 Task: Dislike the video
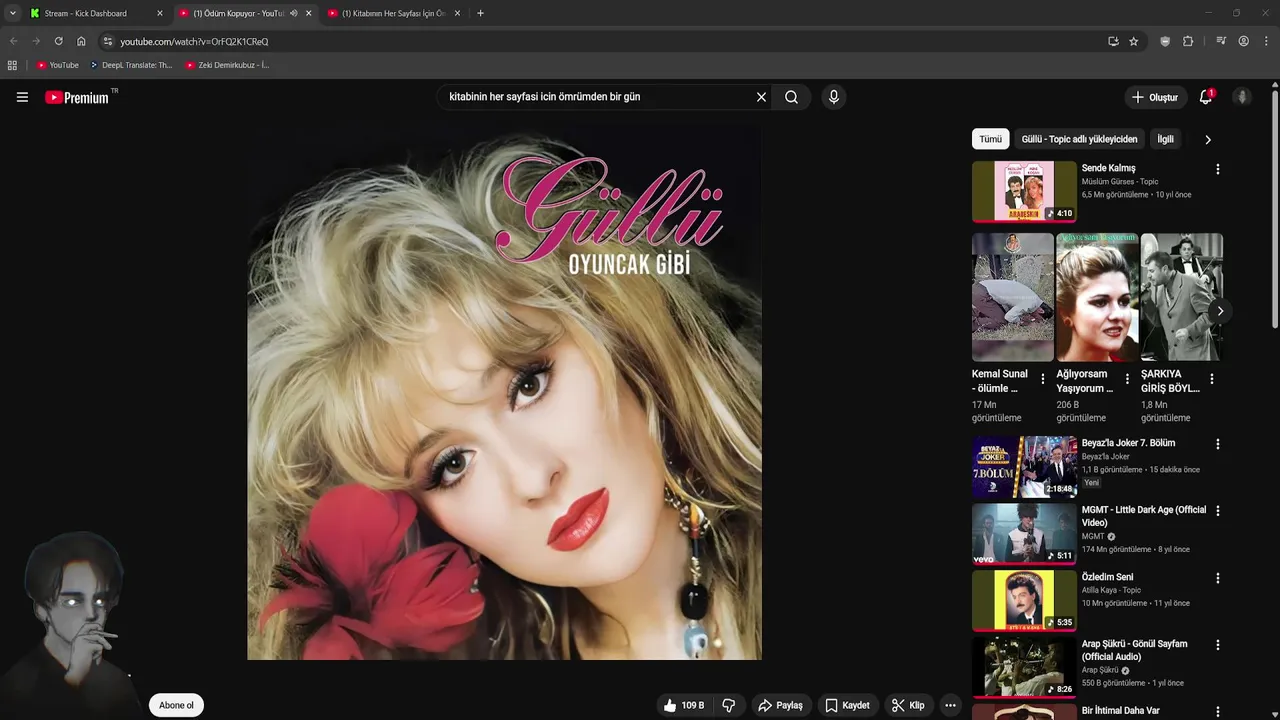[x=729, y=705]
